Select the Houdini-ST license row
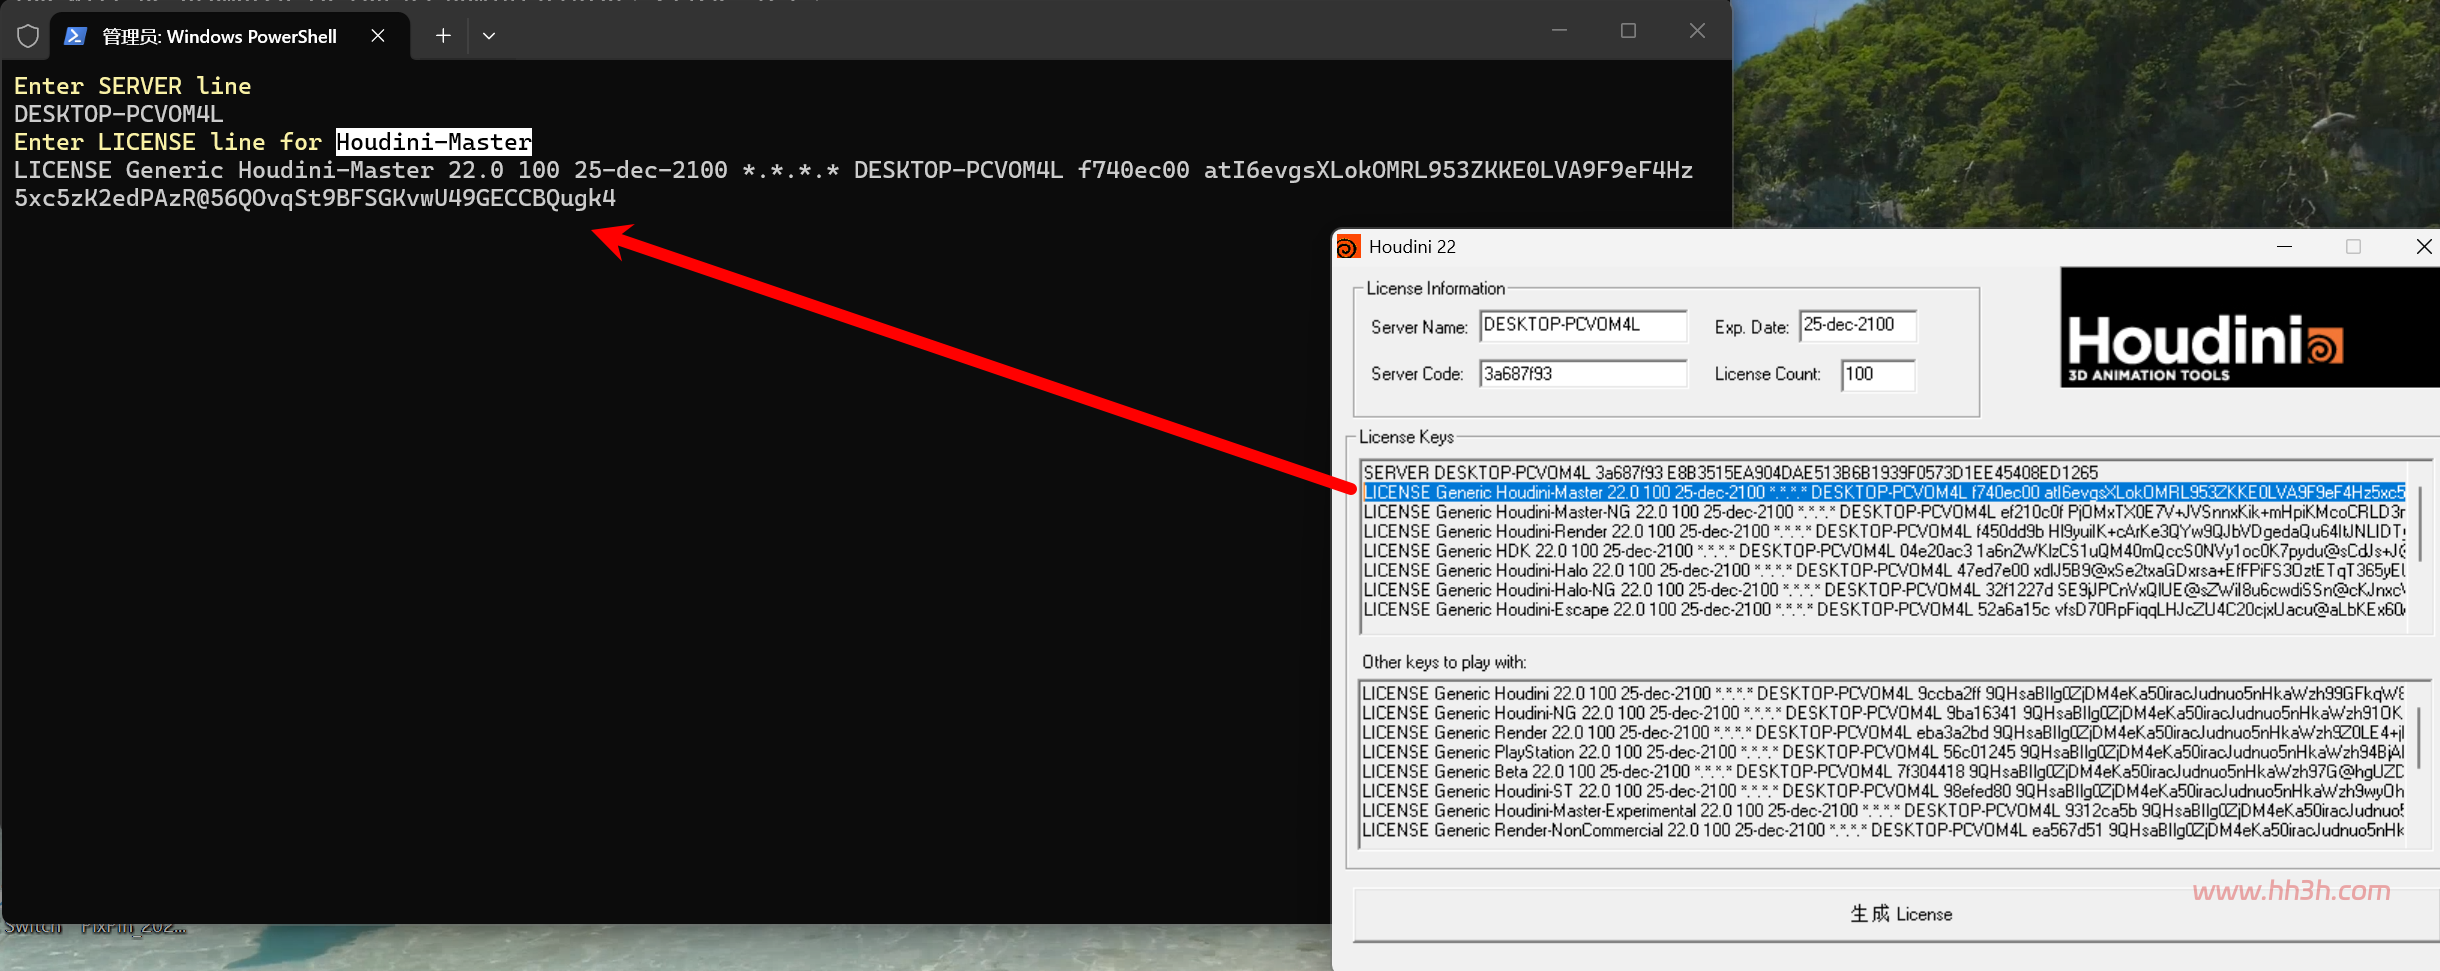Screen dimensions: 2440x971 [1883, 791]
